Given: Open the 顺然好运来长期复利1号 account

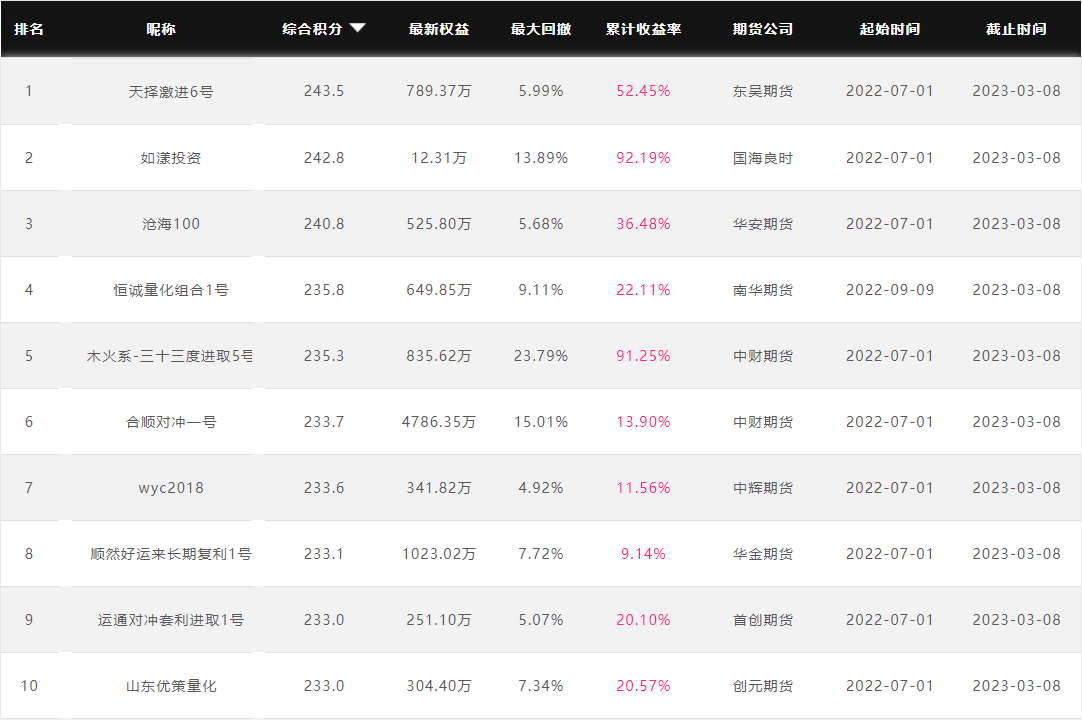Looking at the screenshot, I should (170, 554).
